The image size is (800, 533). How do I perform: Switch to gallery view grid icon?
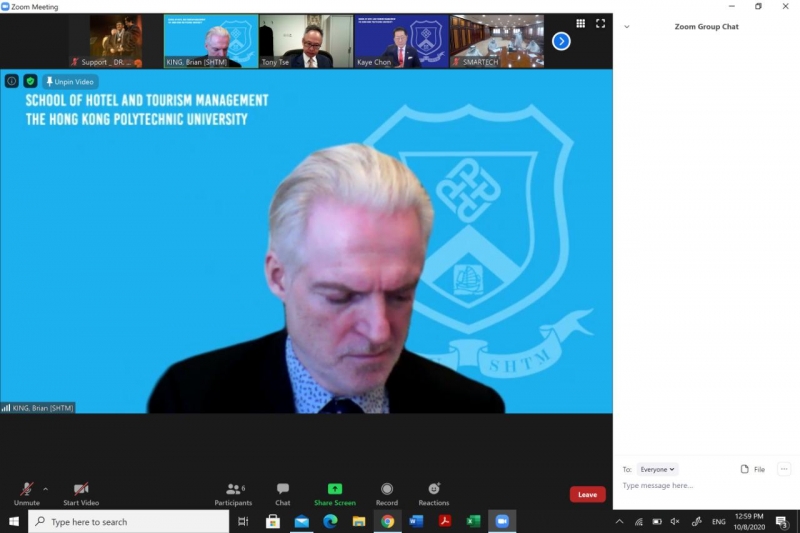(x=581, y=23)
